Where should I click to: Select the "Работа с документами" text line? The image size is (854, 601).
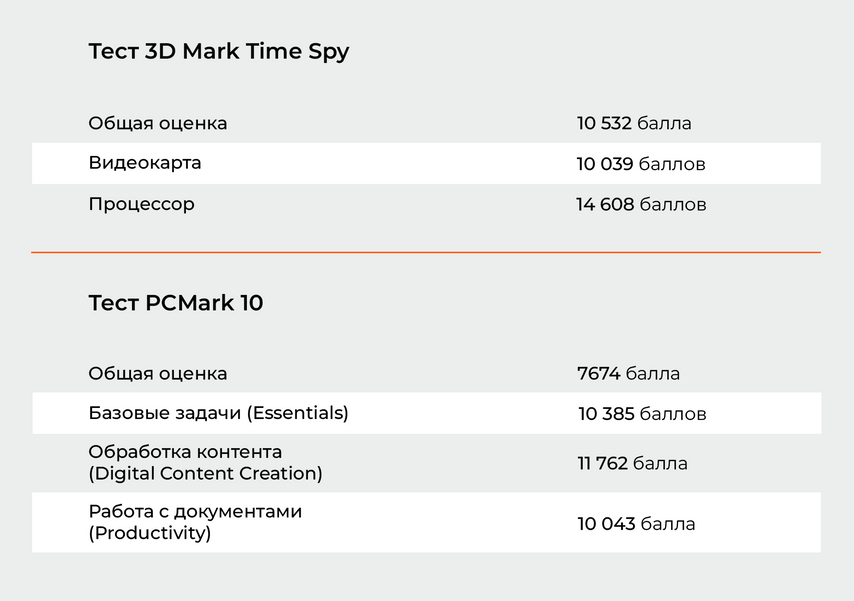(x=195, y=512)
